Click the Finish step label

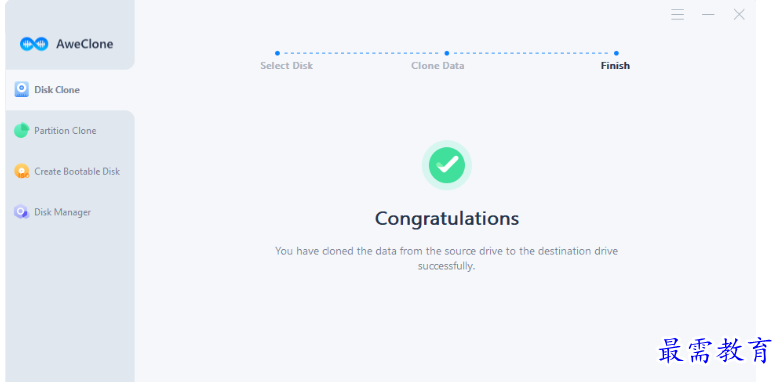(615, 66)
